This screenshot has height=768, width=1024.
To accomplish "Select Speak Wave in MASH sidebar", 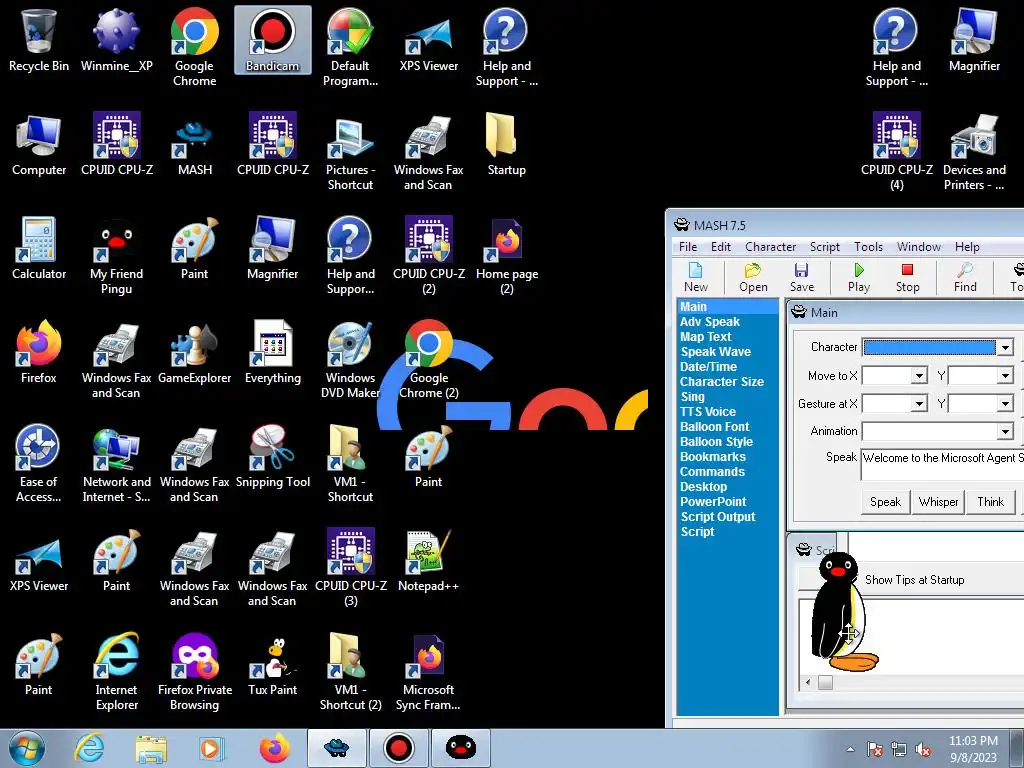I will coord(716,351).
